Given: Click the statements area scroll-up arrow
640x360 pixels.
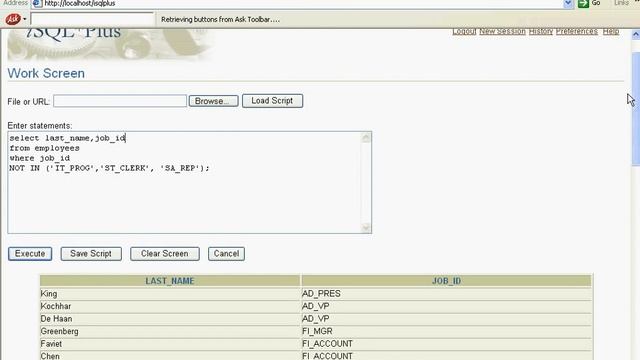Looking at the screenshot, I should coord(366,138).
